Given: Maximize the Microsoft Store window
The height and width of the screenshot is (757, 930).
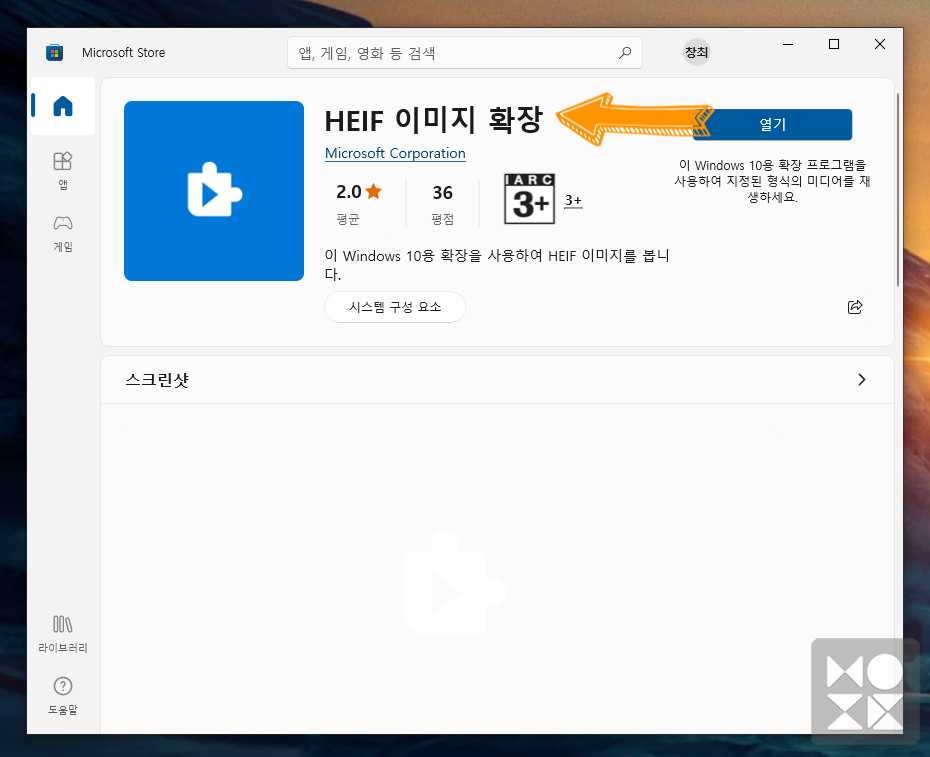Looking at the screenshot, I should [x=834, y=44].
